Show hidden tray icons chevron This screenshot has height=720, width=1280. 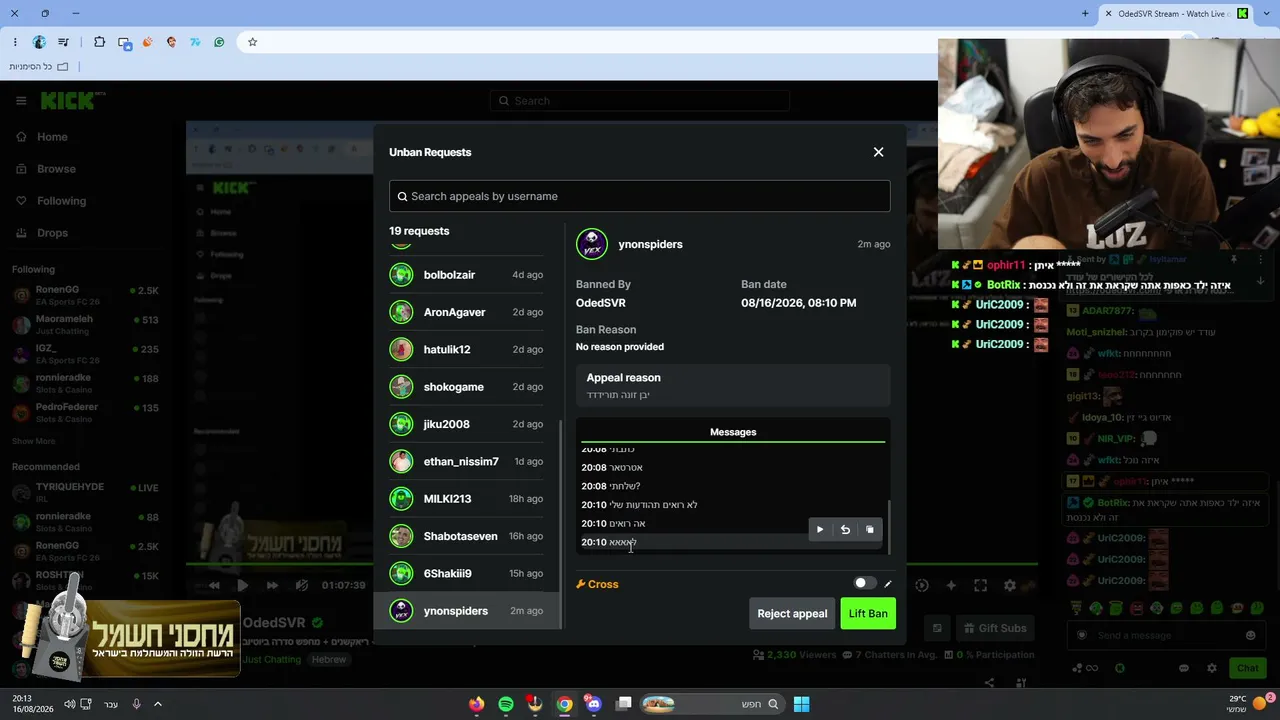point(157,704)
